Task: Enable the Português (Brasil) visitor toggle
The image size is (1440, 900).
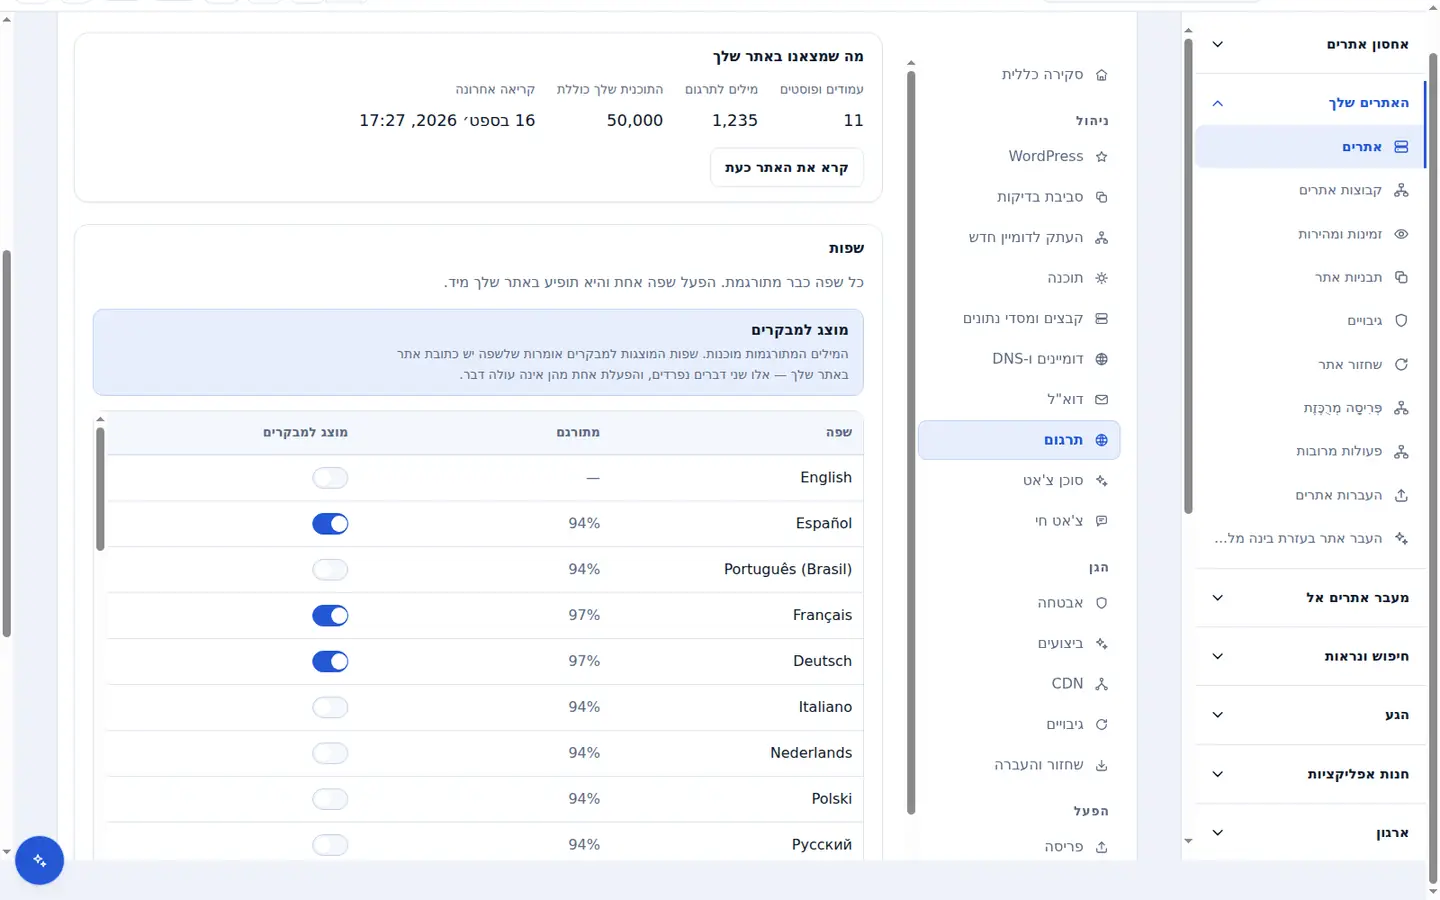Action: pos(330,570)
